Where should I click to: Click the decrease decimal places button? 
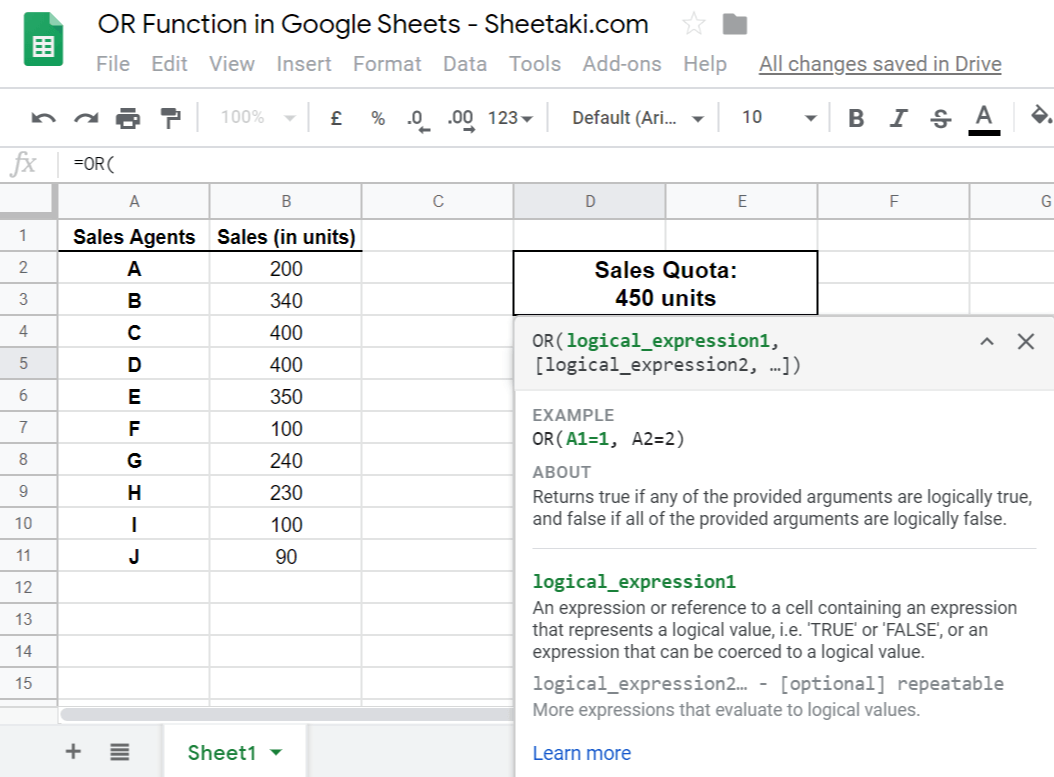point(418,118)
